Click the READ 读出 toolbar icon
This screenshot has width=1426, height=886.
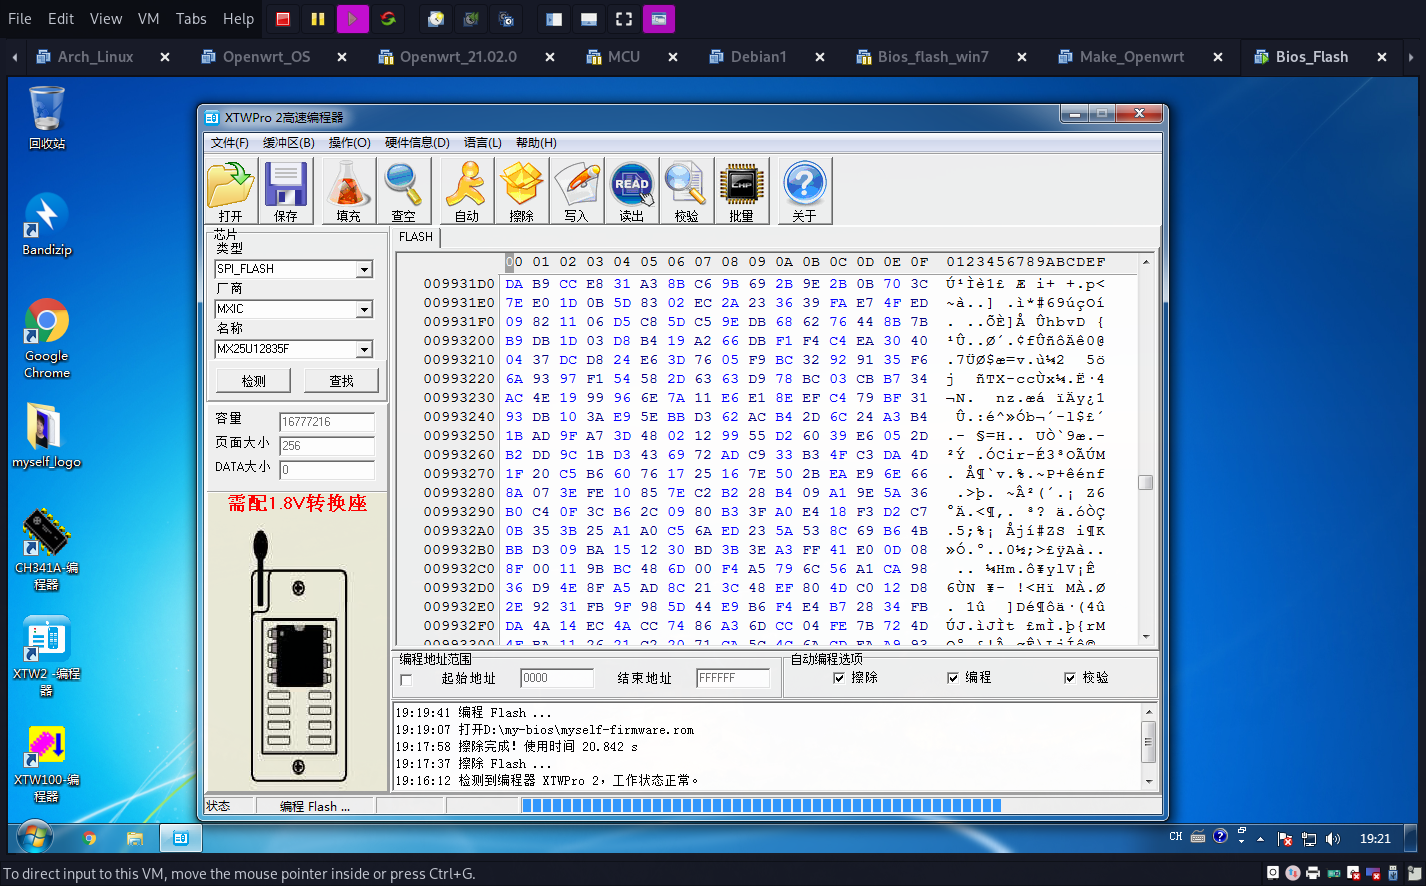[631, 190]
